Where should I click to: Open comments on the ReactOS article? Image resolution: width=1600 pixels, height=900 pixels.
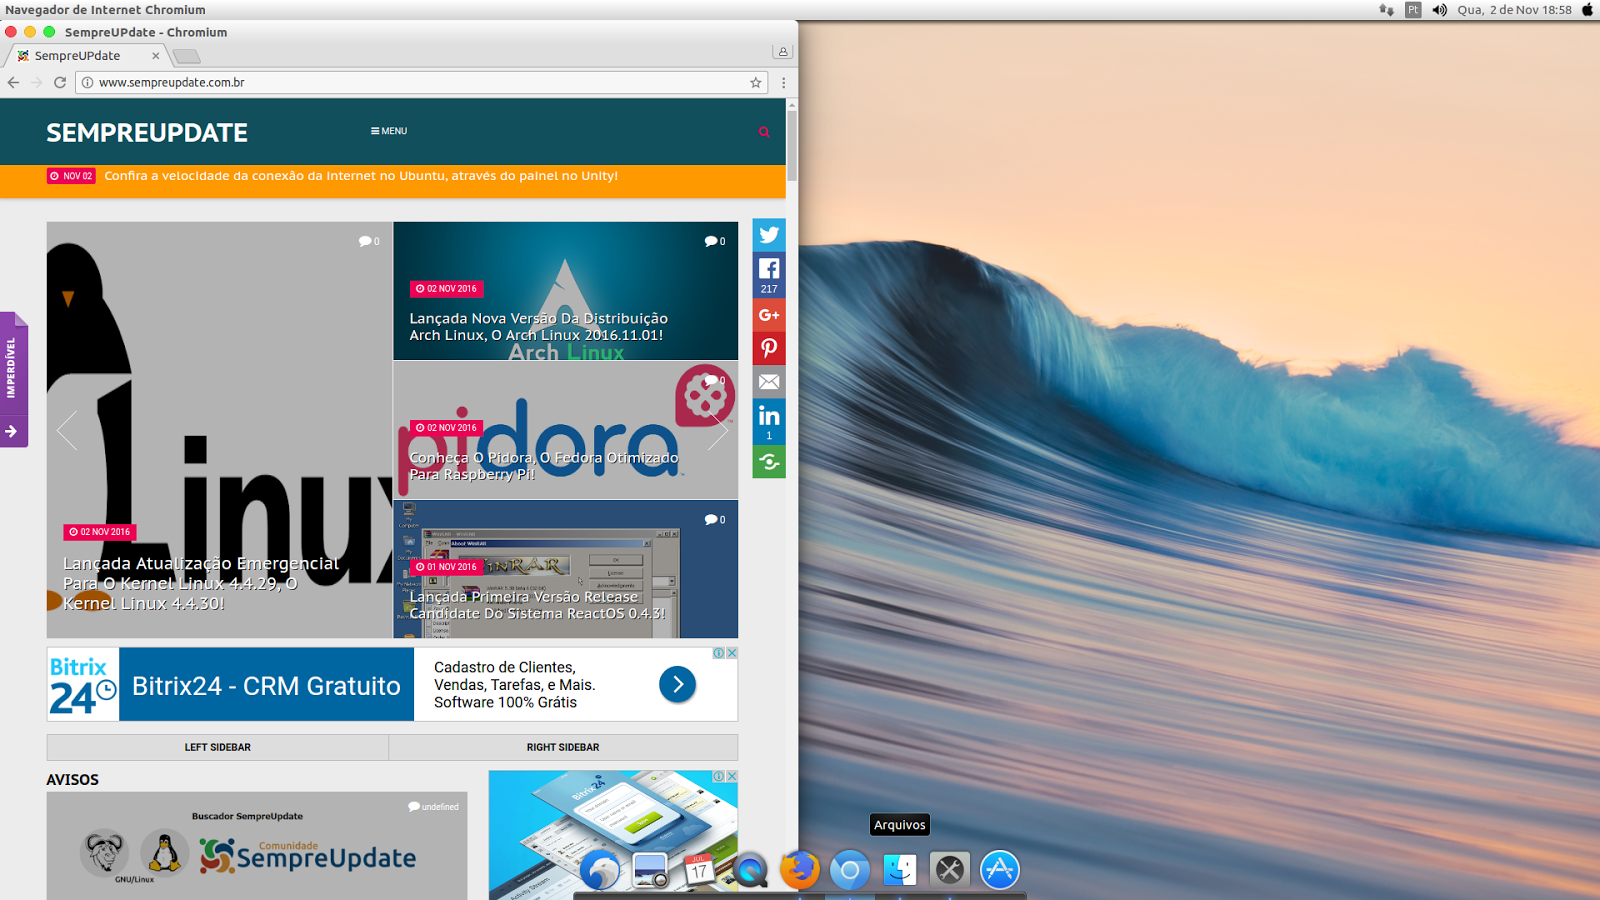(715, 520)
